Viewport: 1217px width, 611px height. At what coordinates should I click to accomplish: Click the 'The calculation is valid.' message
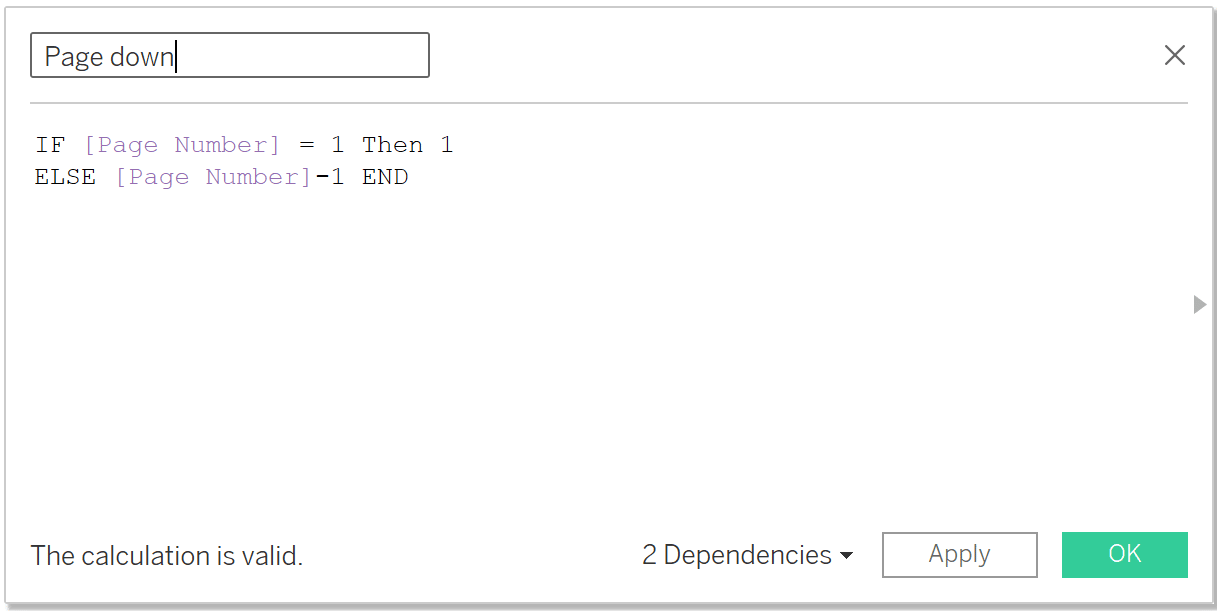pos(167,555)
